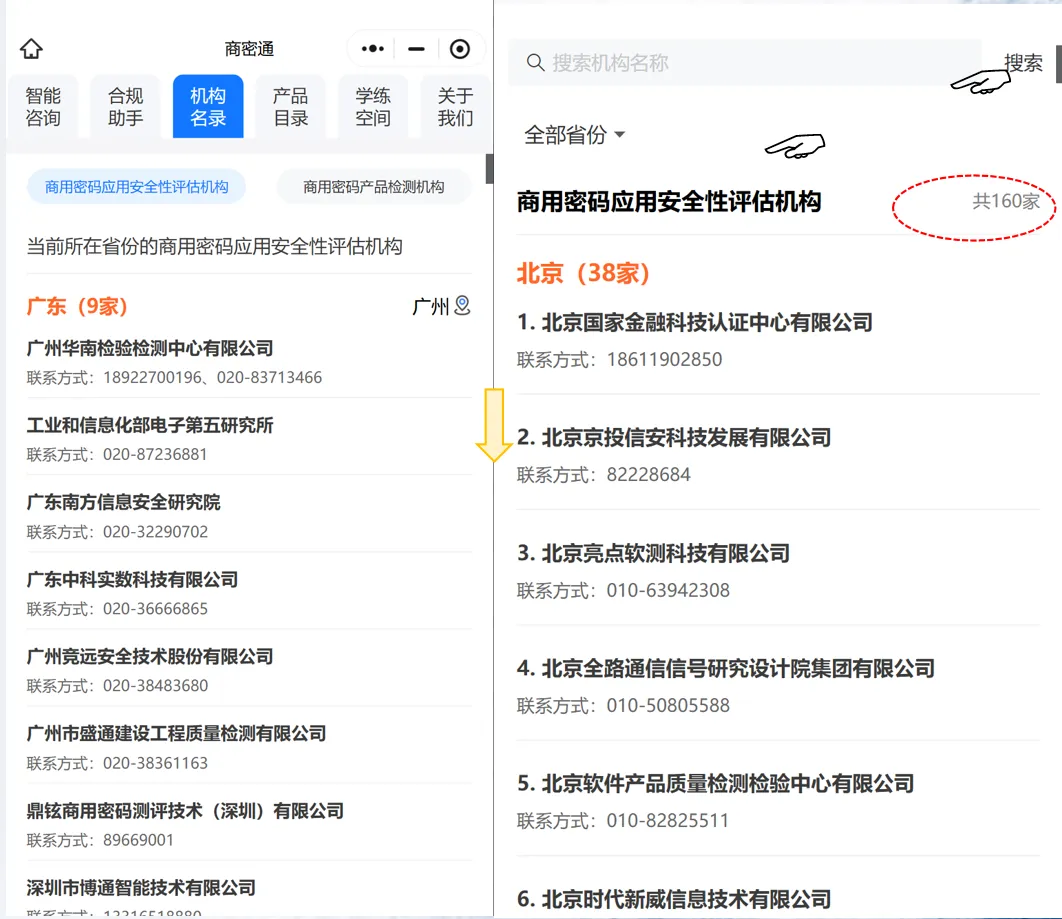Select the 商用密码产品检测机构 filter
The height and width of the screenshot is (919, 1062).
point(373,186)
